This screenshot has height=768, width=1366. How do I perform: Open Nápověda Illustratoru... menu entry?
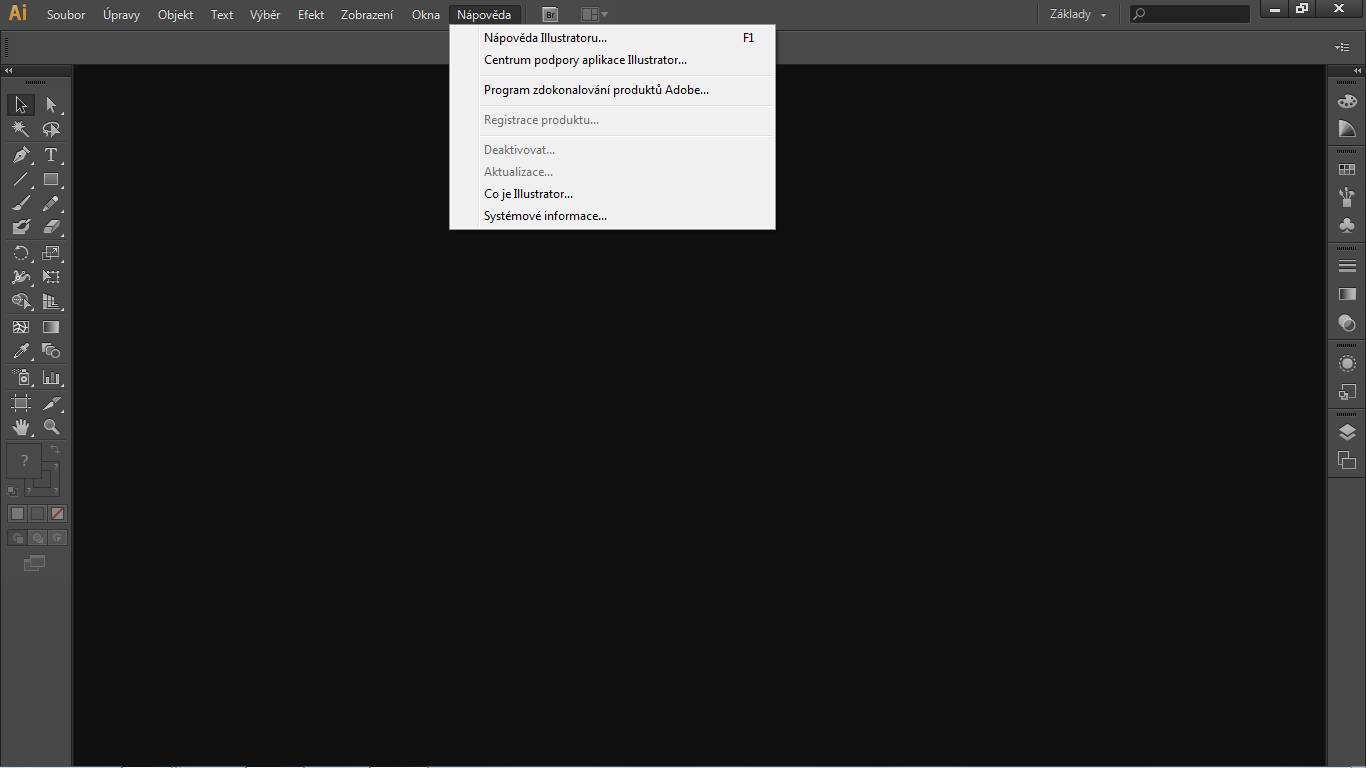point(612,38)
